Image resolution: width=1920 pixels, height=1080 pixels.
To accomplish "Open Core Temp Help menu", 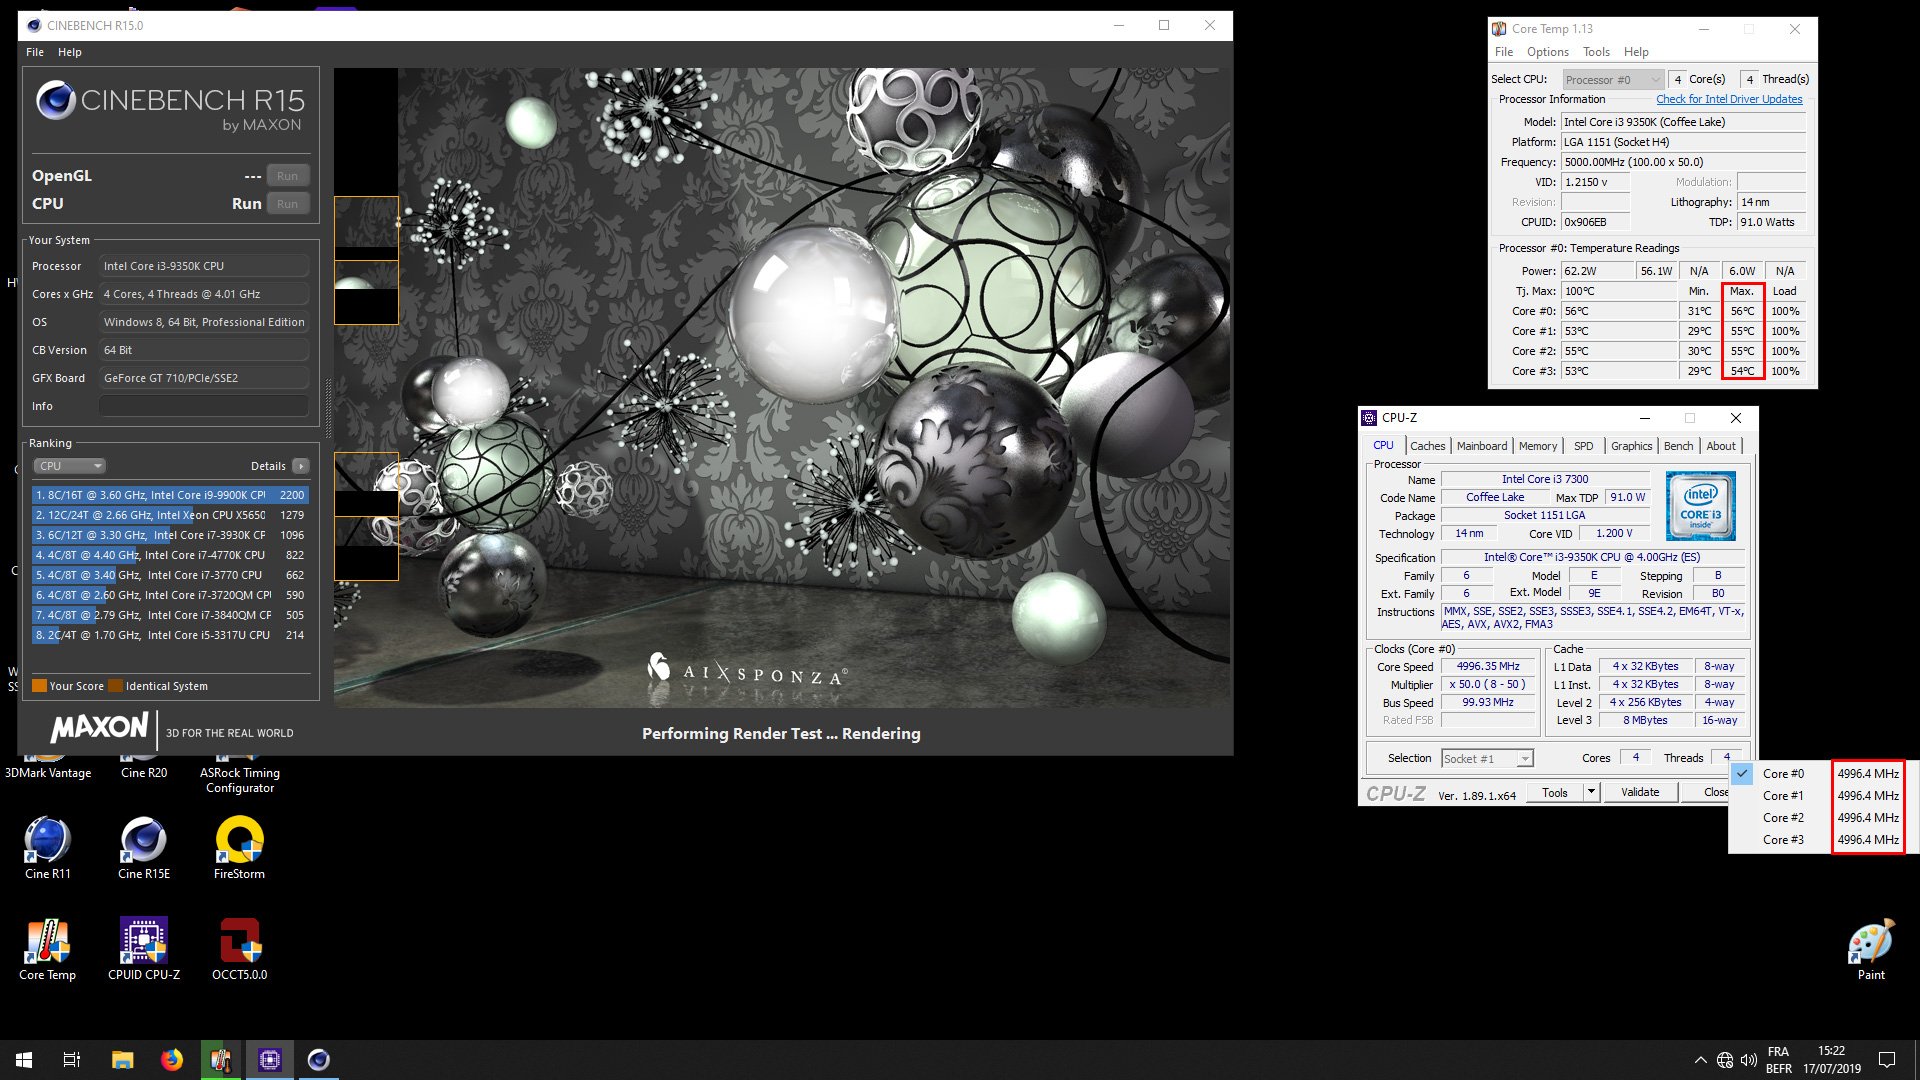I will pyautogui.click(x=1636, y=52).
